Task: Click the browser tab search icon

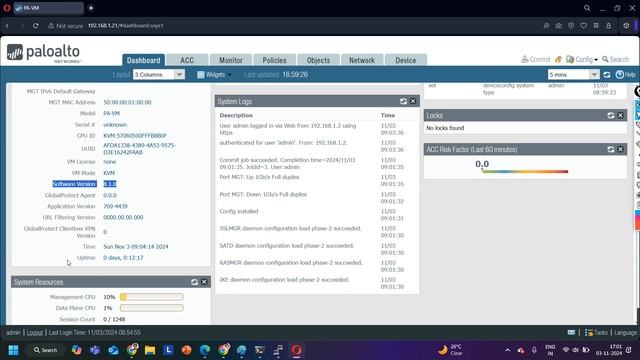Action: [x=587, y=8]
